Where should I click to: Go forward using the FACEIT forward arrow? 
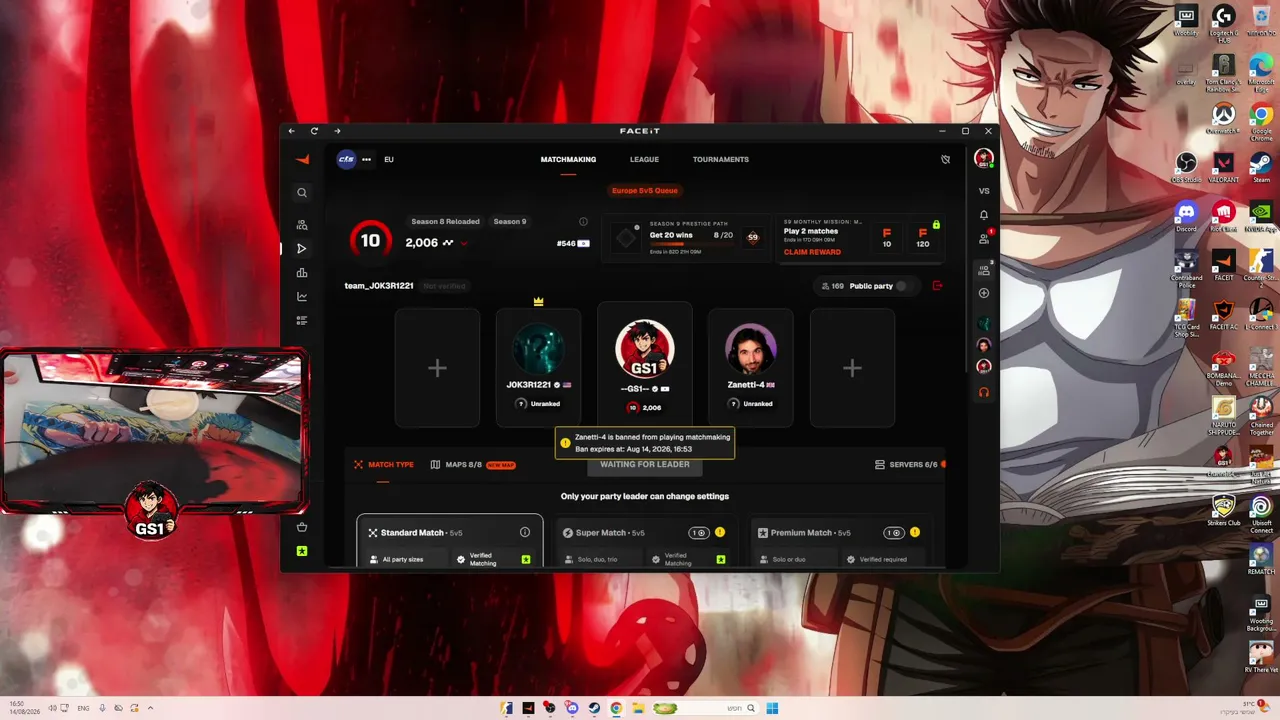(337, 131)
